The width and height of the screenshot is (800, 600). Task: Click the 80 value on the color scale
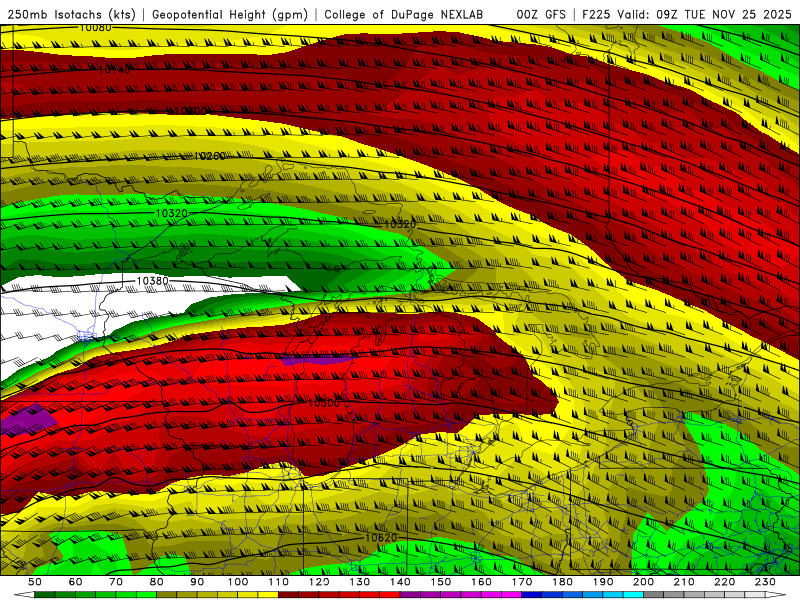pos(157,582)
